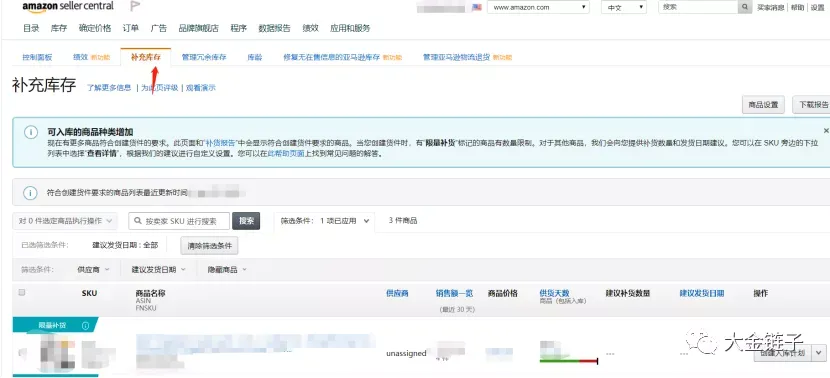Click the 建议发货日期 : 全部 filter text

pyautogui.click(x=125, y=246)
